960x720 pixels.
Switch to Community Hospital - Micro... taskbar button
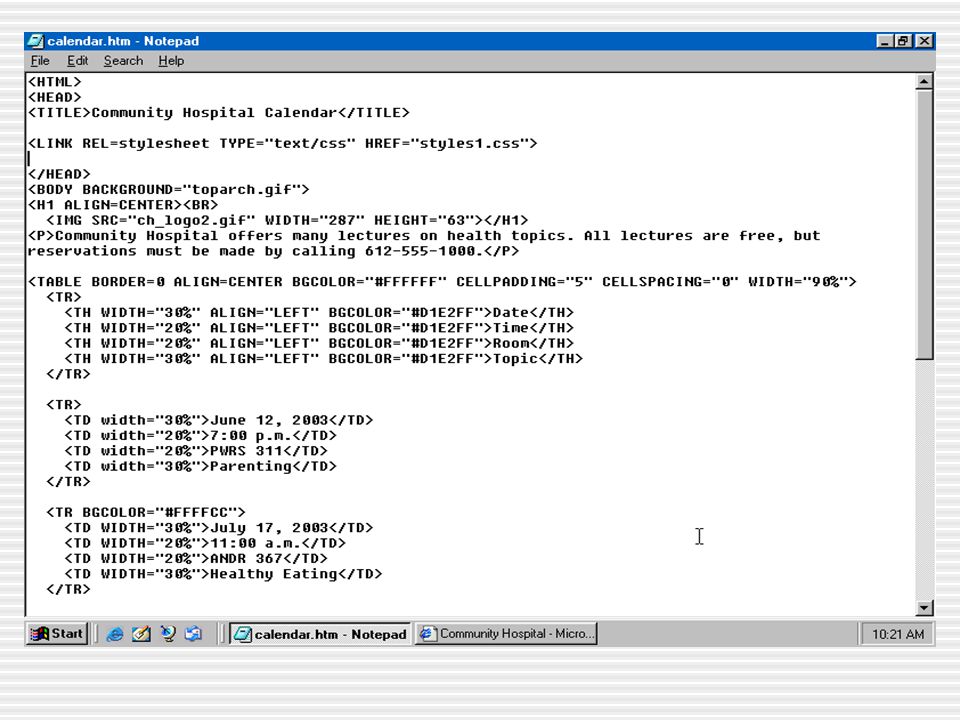click(x=506, y=634)
